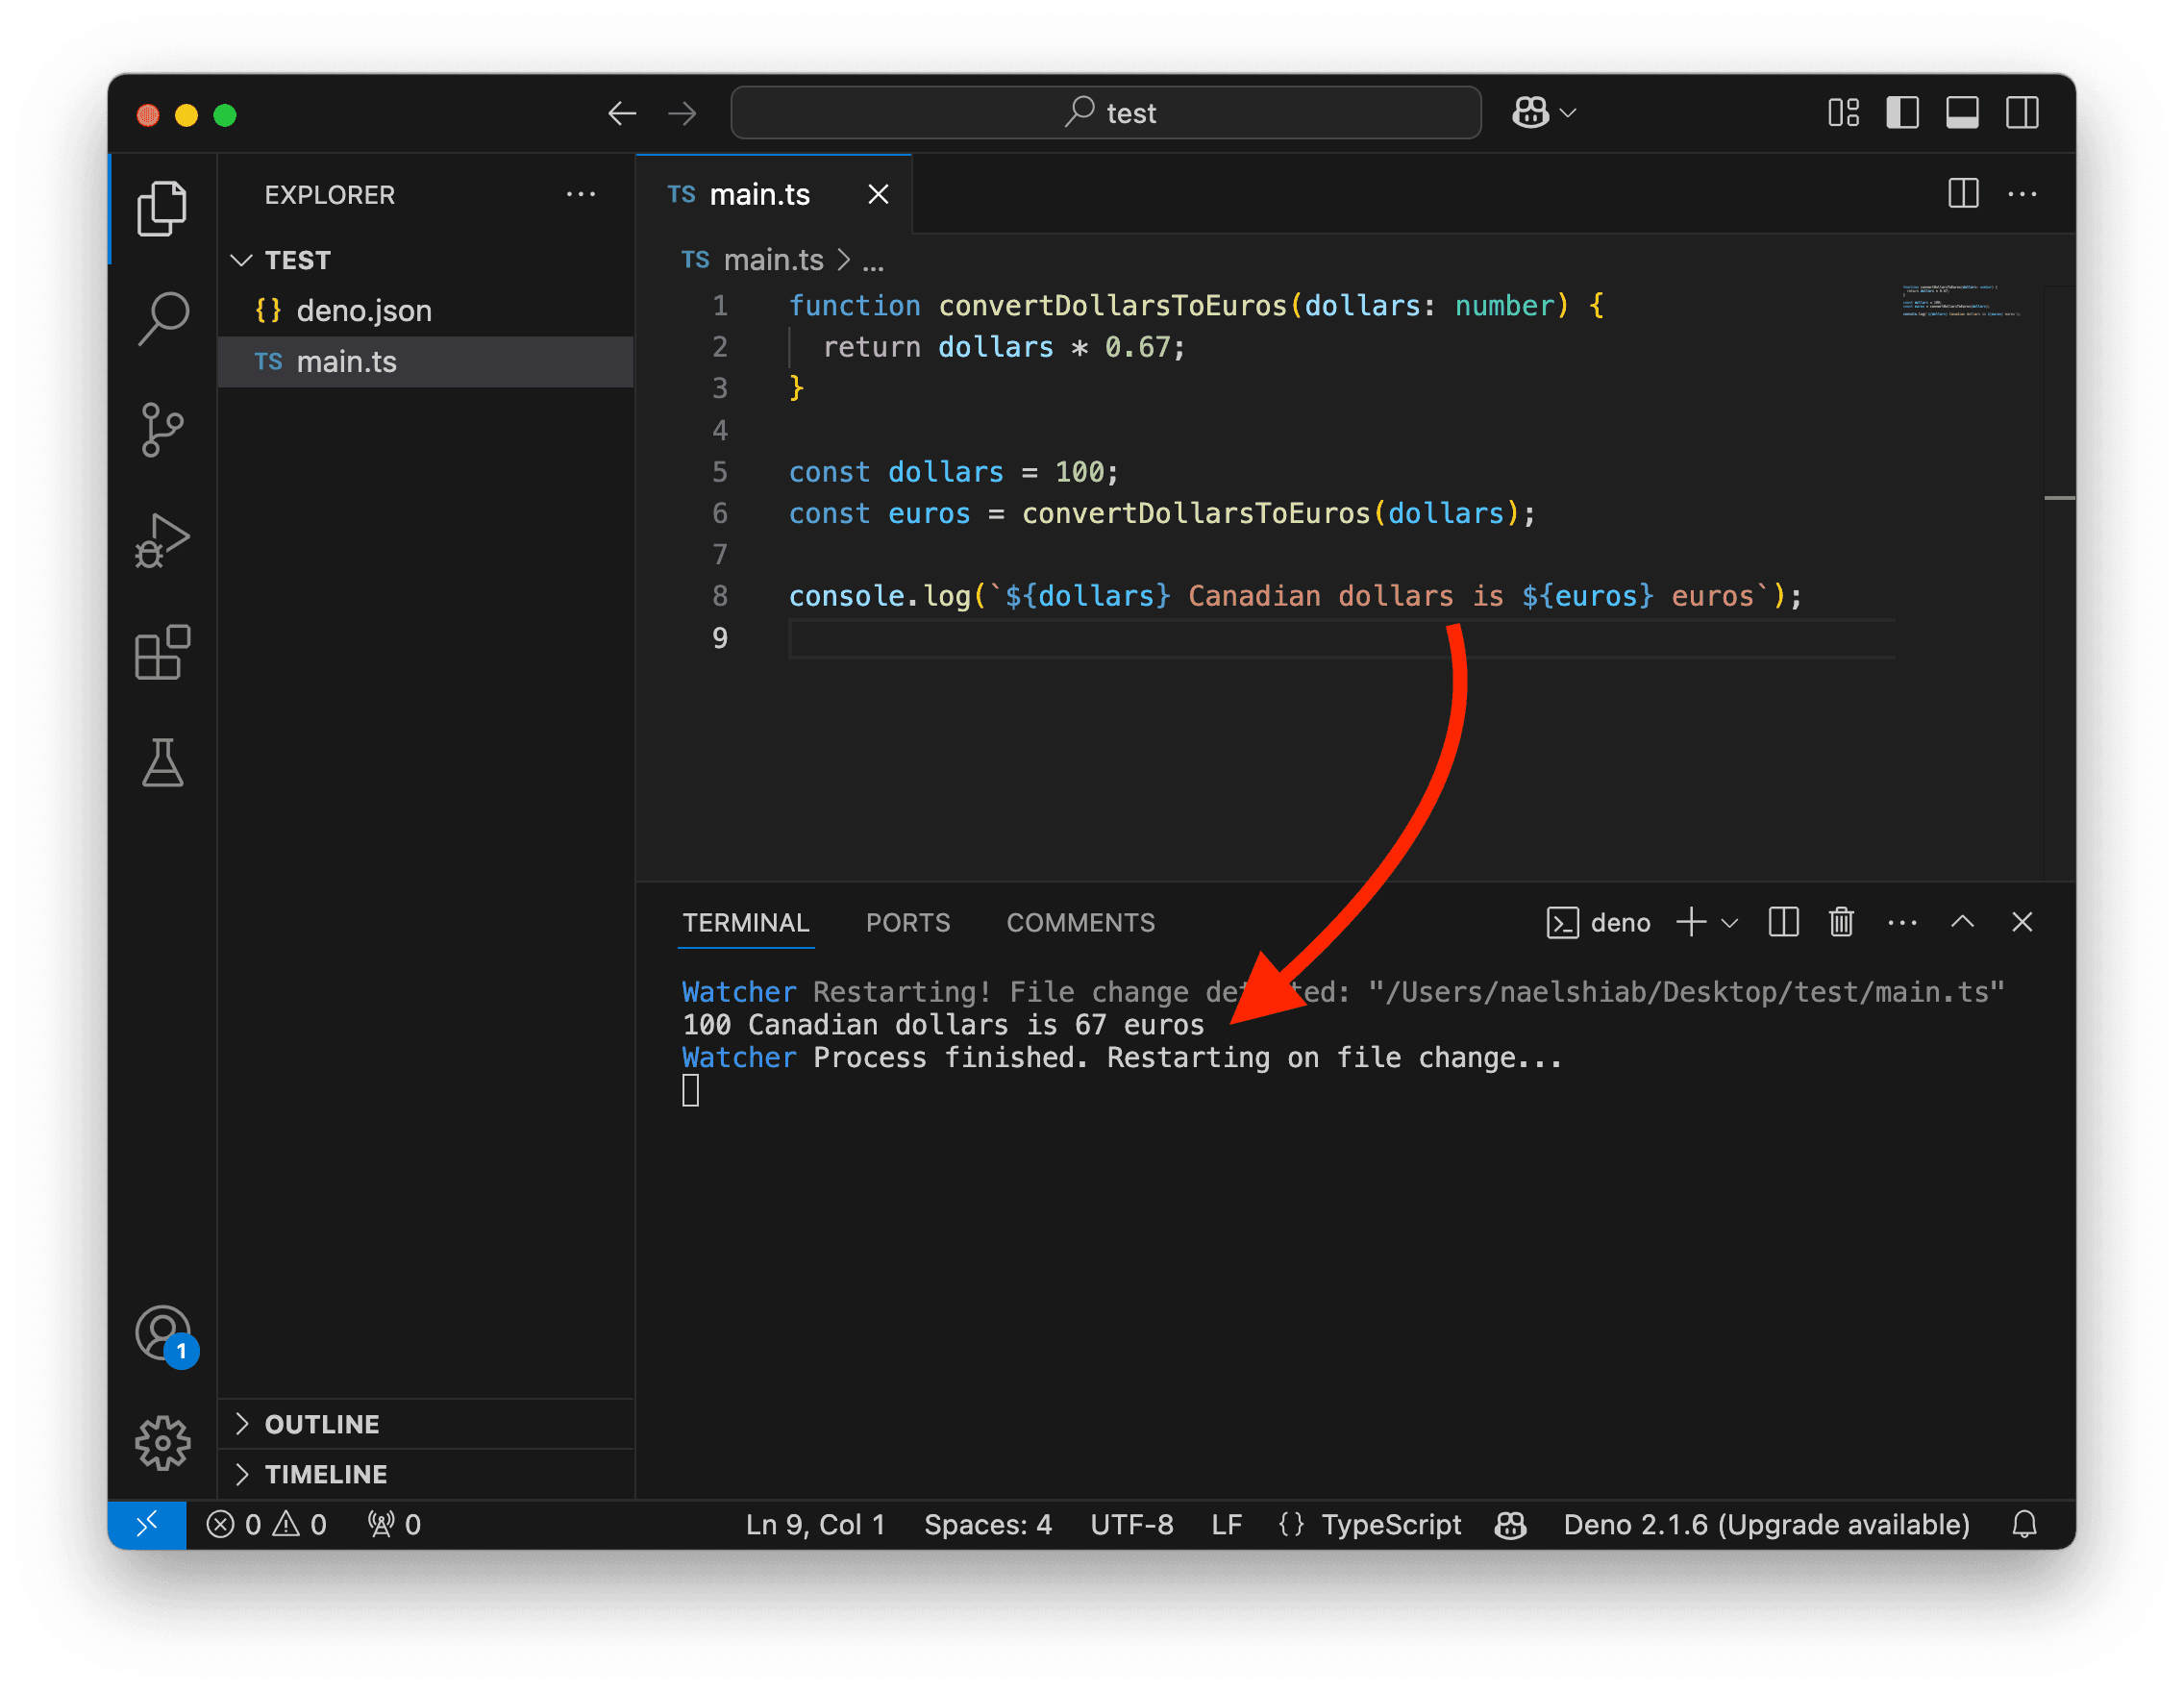Image resolution: width=2184 pixels, height=1692 pixels.
Task: Open the Copilot menu in title bar
Action: pyautogui.click(x=1543, y=113)
